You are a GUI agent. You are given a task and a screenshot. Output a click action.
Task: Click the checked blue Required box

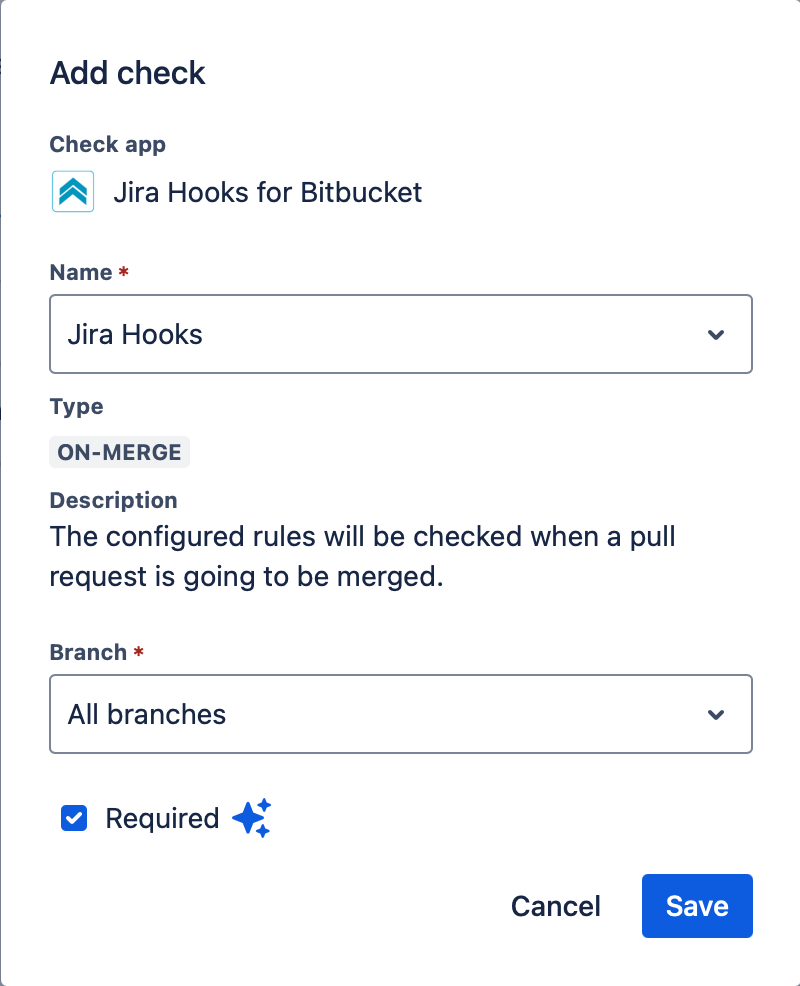73,818
